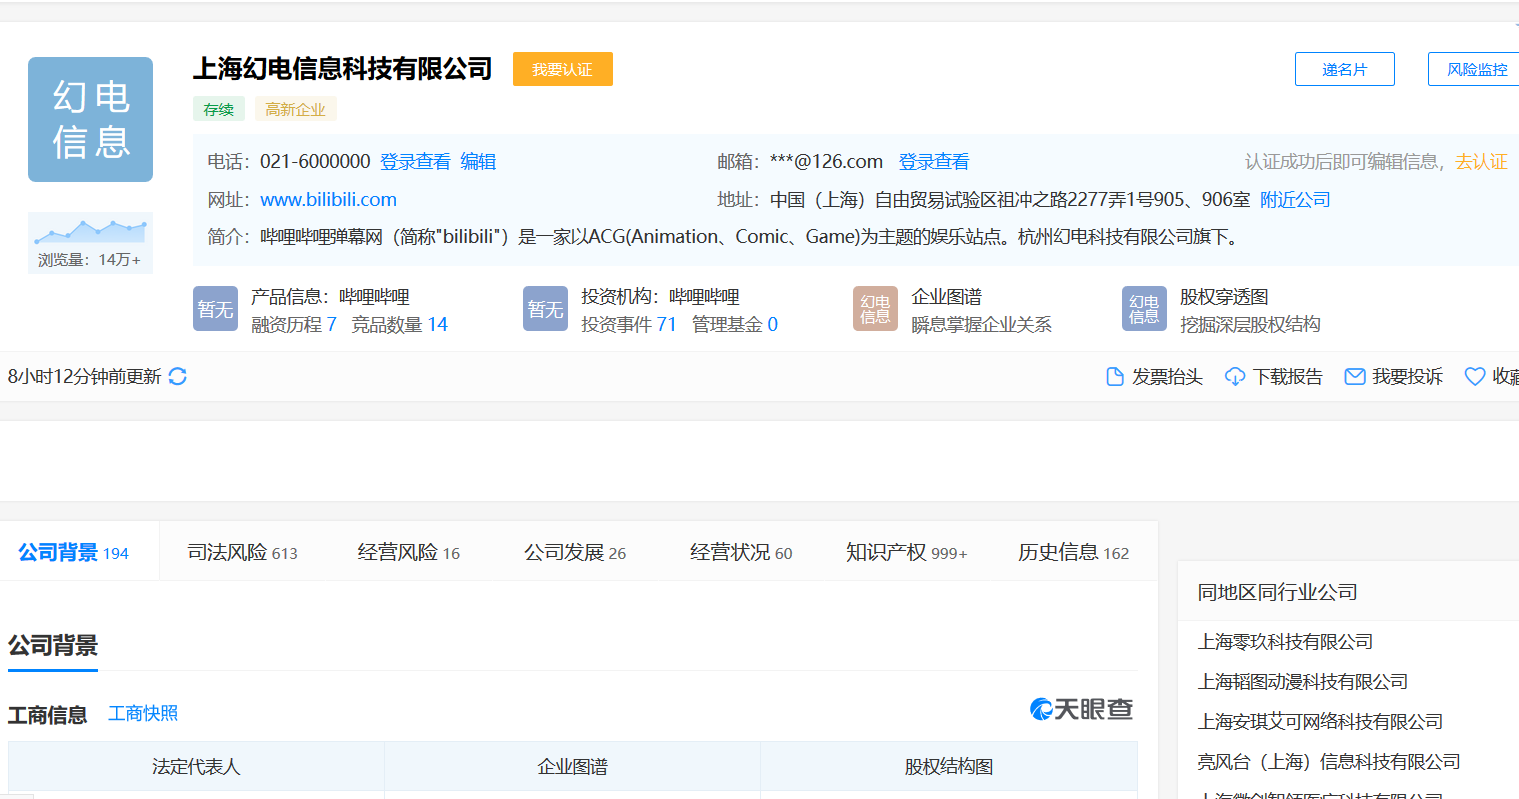The height and width of the screenshot is (799, 1519).
Task: Switch to the 历史信息 tab
Action: coord(1074,552)
